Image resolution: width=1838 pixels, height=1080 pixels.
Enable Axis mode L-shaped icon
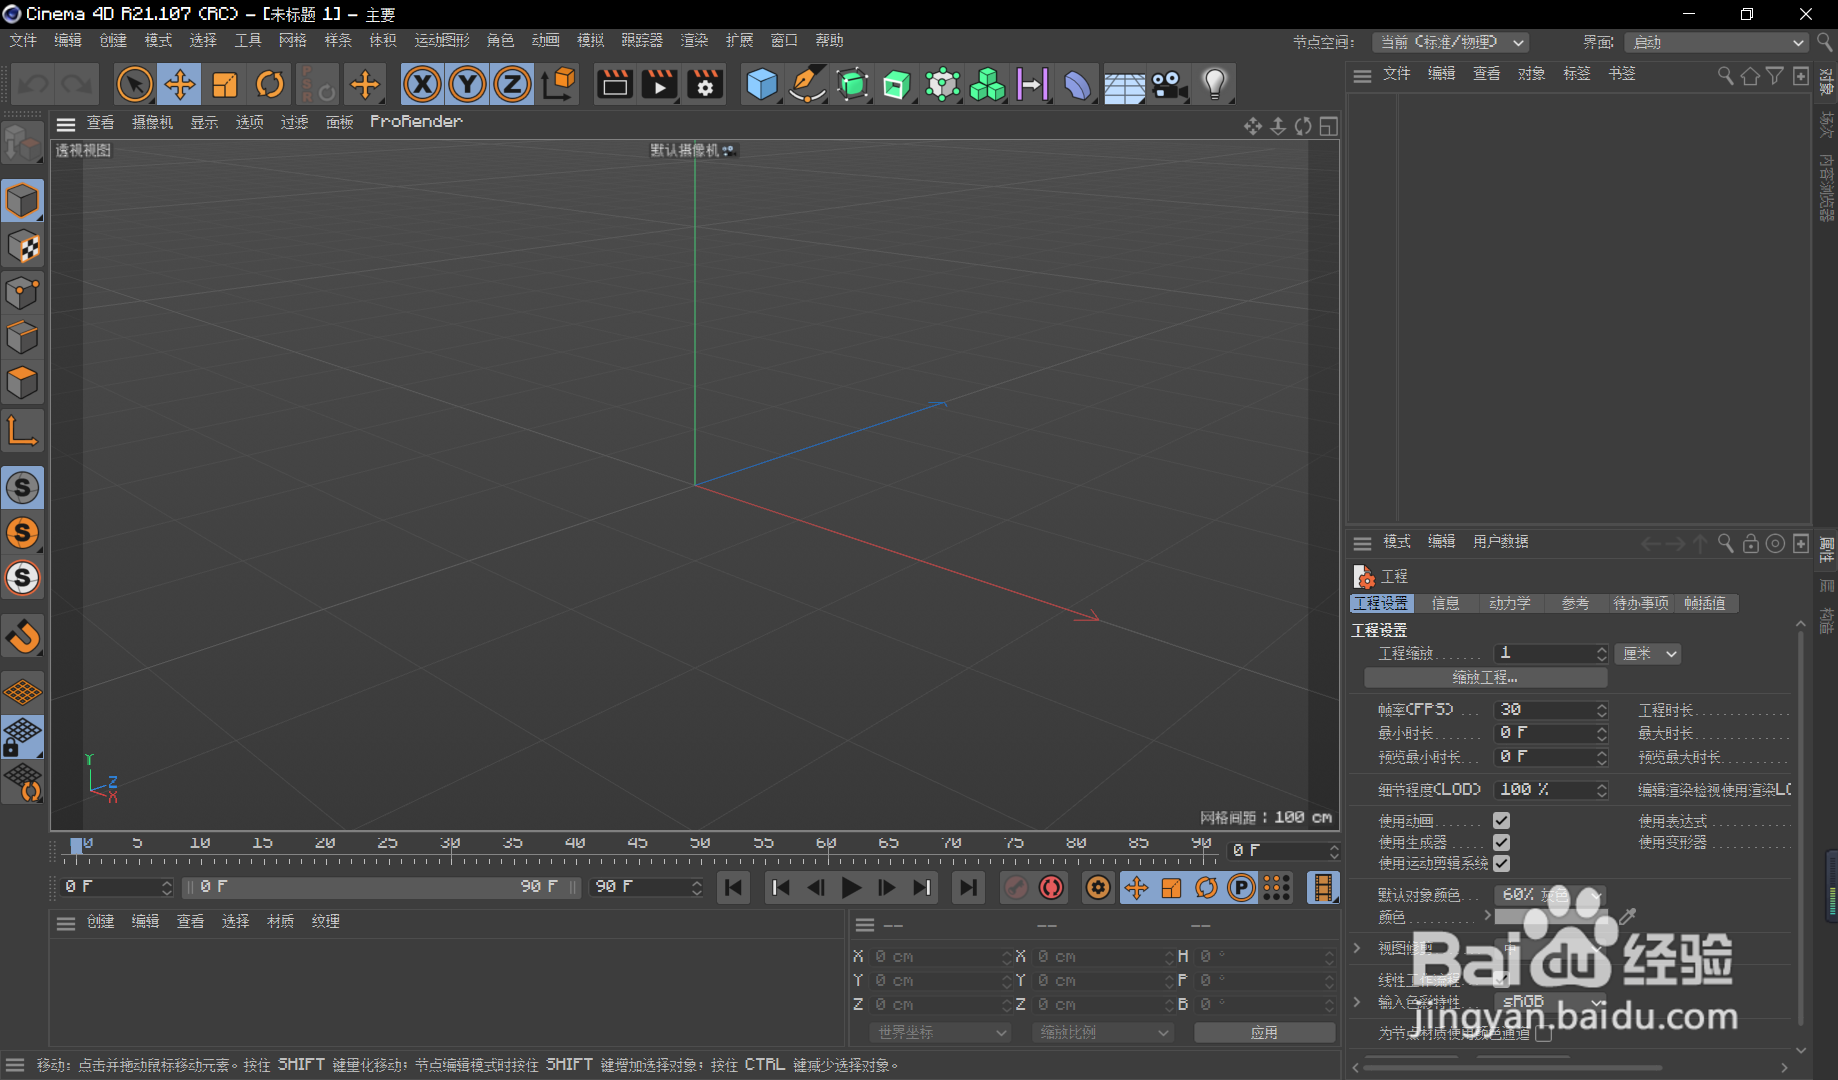tap(23, 430)
